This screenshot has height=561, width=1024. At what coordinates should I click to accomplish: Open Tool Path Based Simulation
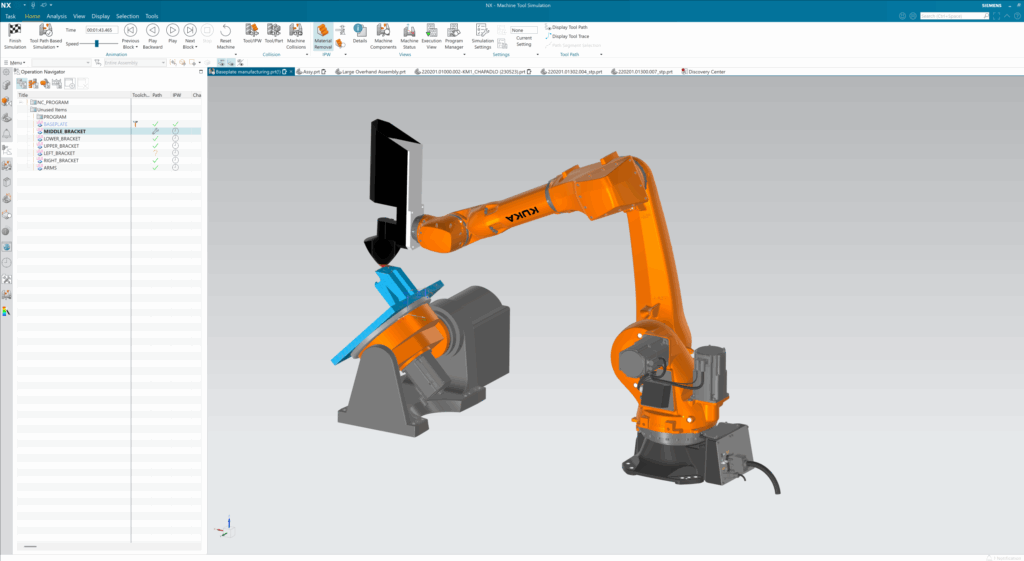(46, 37)
